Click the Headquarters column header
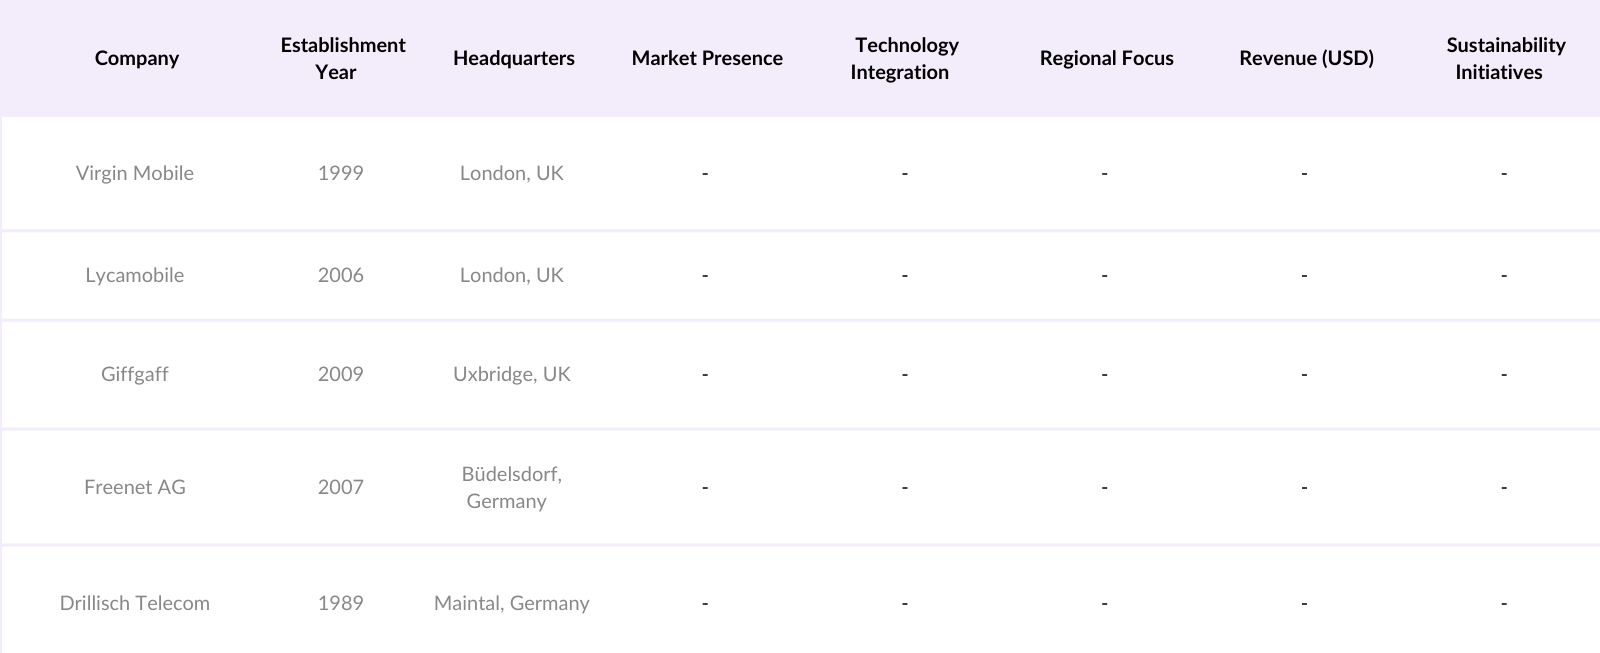This screenshot has width=1600, height=653. 513,58
